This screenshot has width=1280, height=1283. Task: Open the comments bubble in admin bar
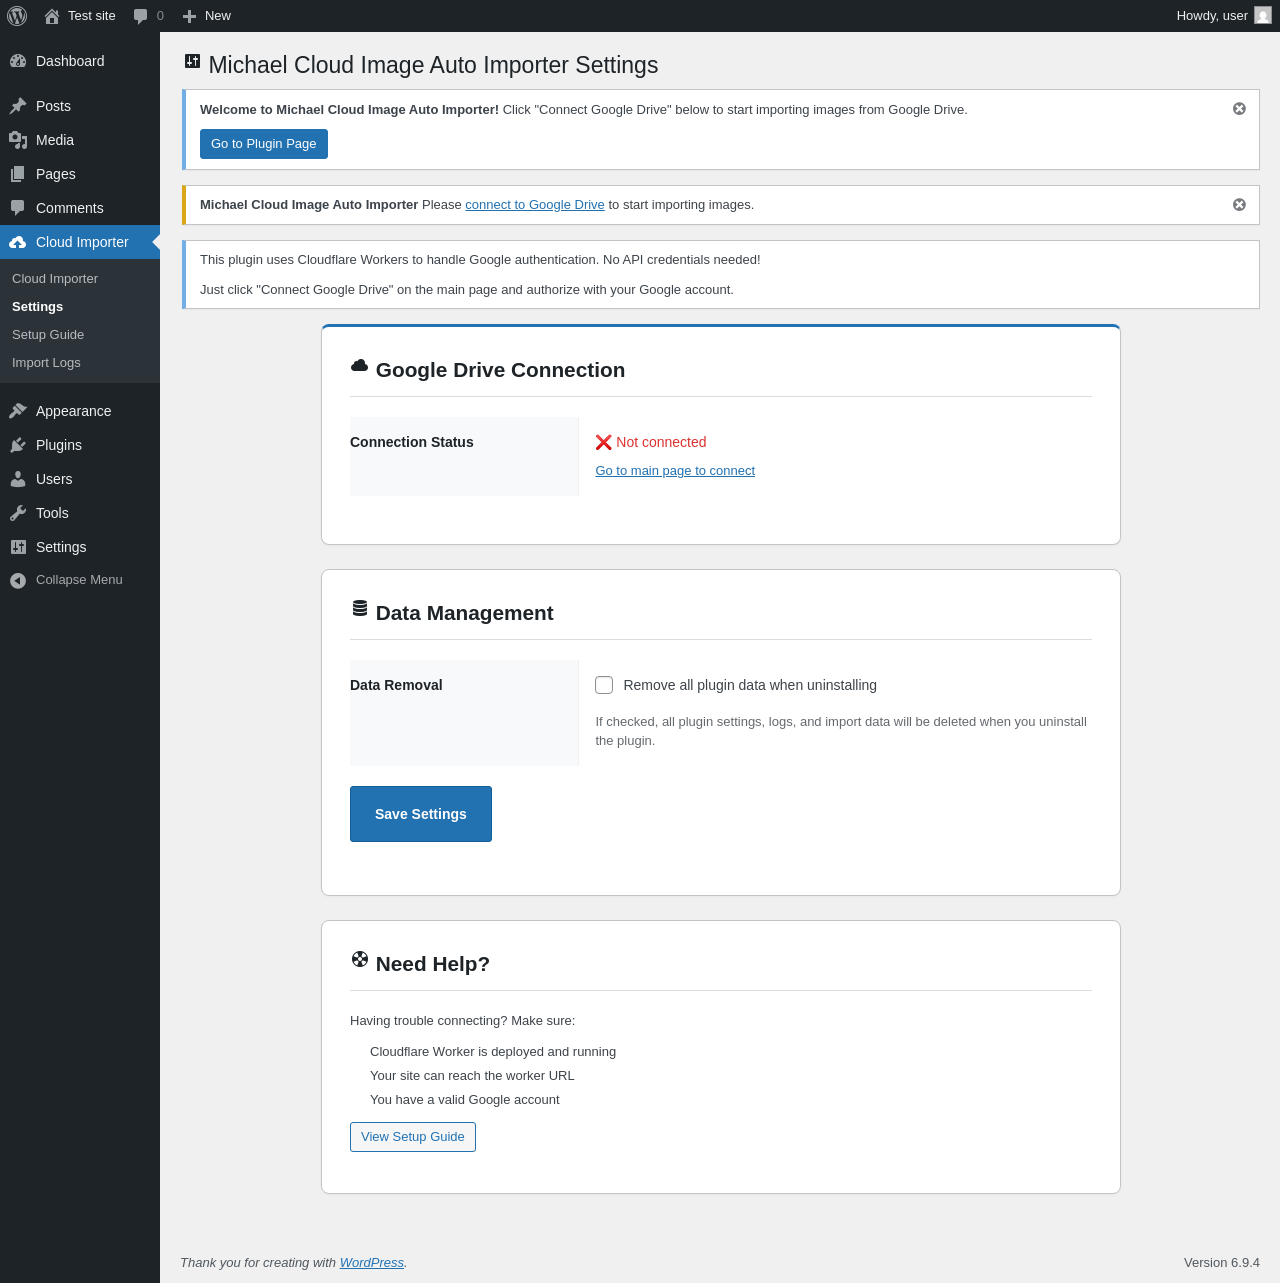141,16
